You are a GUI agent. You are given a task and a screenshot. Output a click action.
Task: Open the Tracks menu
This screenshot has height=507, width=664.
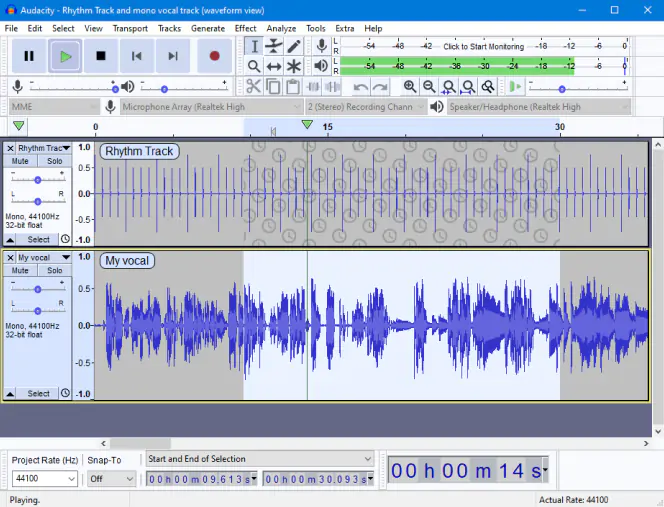(169, 28)
